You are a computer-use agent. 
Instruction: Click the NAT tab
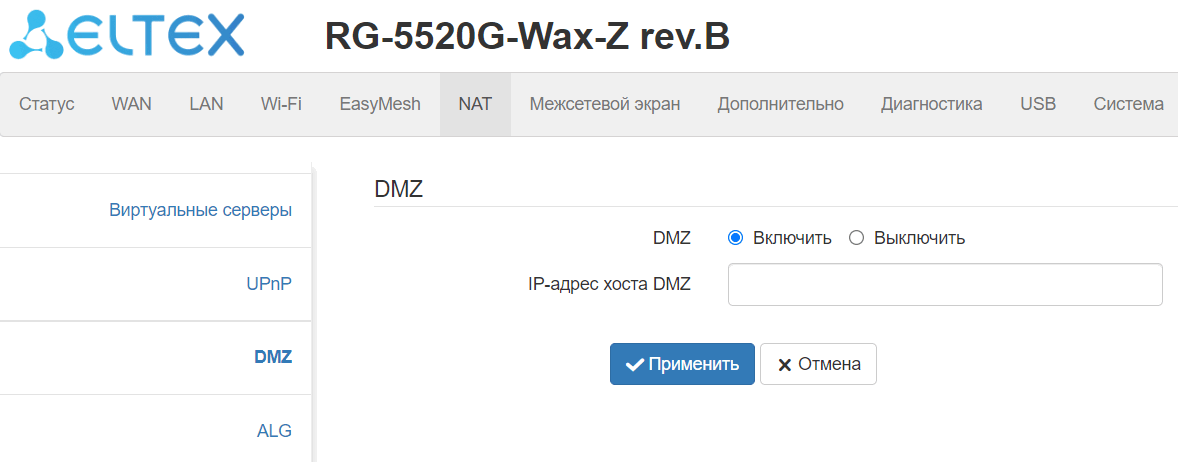tap(475, 104)
